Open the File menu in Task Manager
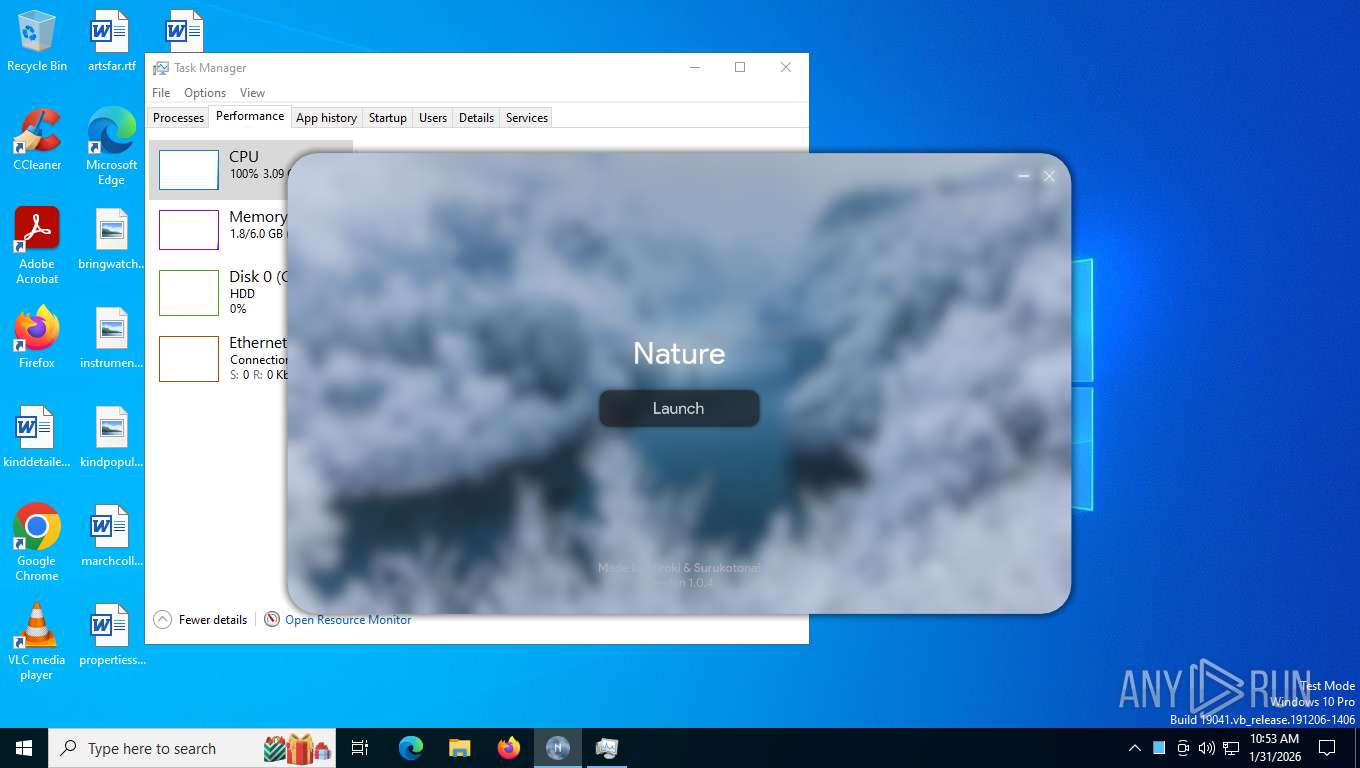The height and width of the screenshot is (768, 1360). click(x=161, y=92)
